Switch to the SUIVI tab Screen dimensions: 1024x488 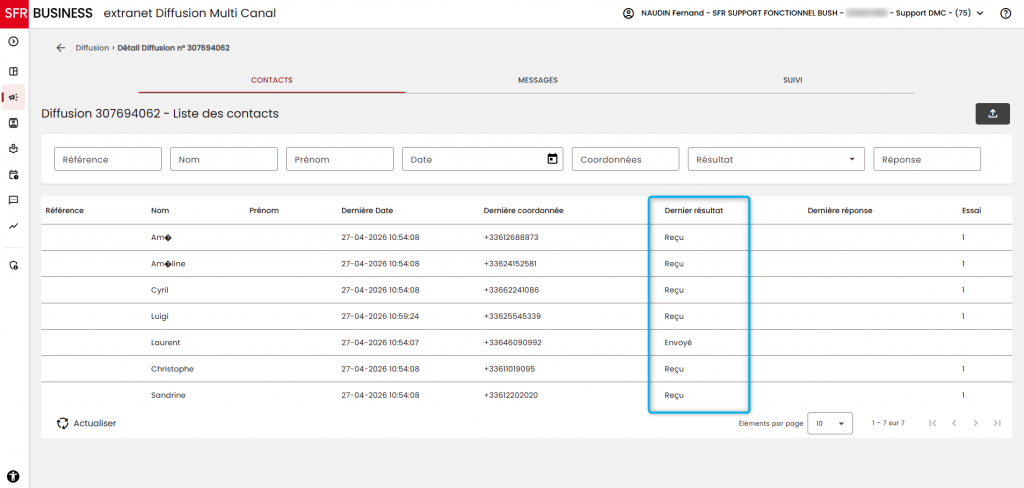point(793,80)
